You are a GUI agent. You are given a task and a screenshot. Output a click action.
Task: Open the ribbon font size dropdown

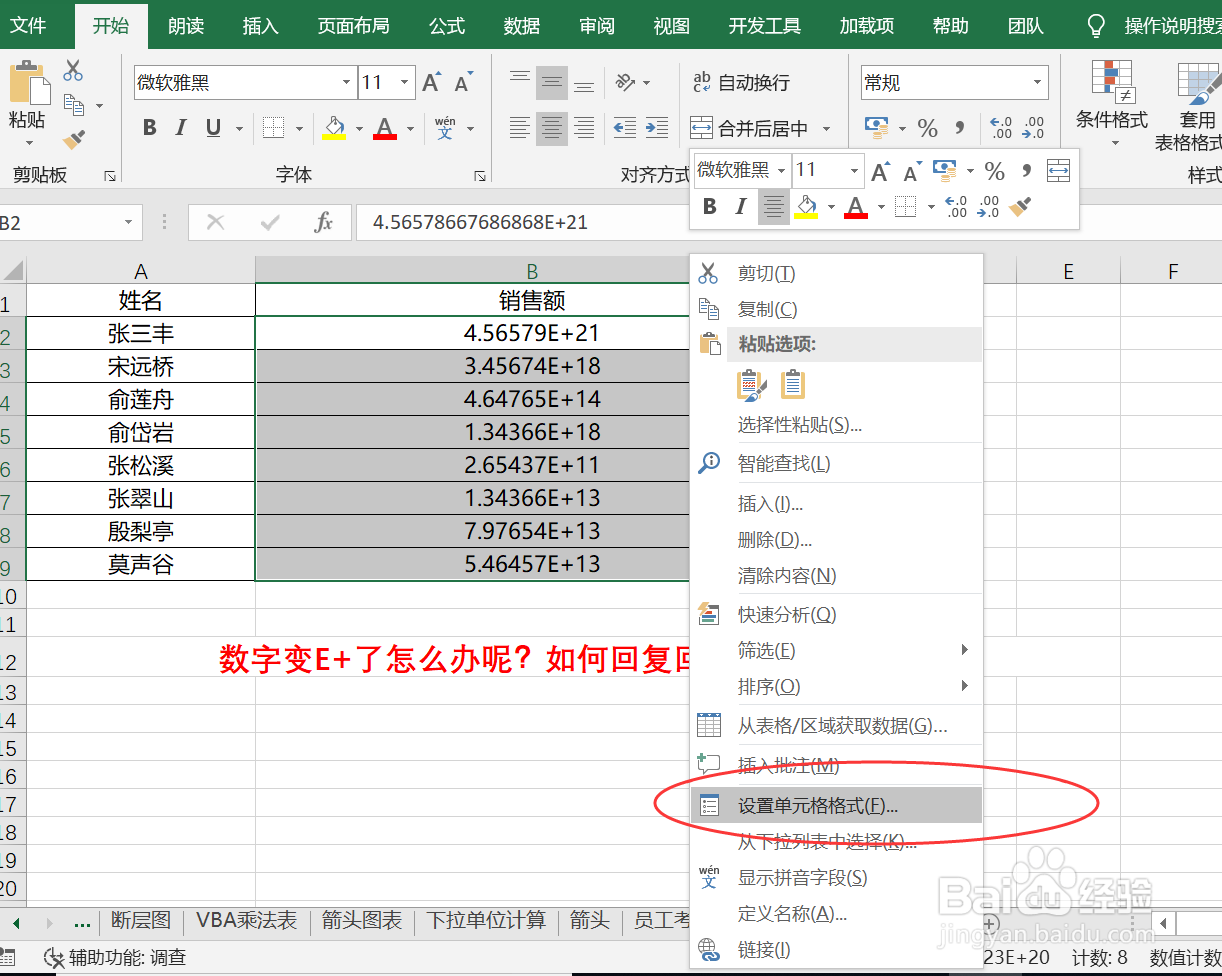[405, 83]
